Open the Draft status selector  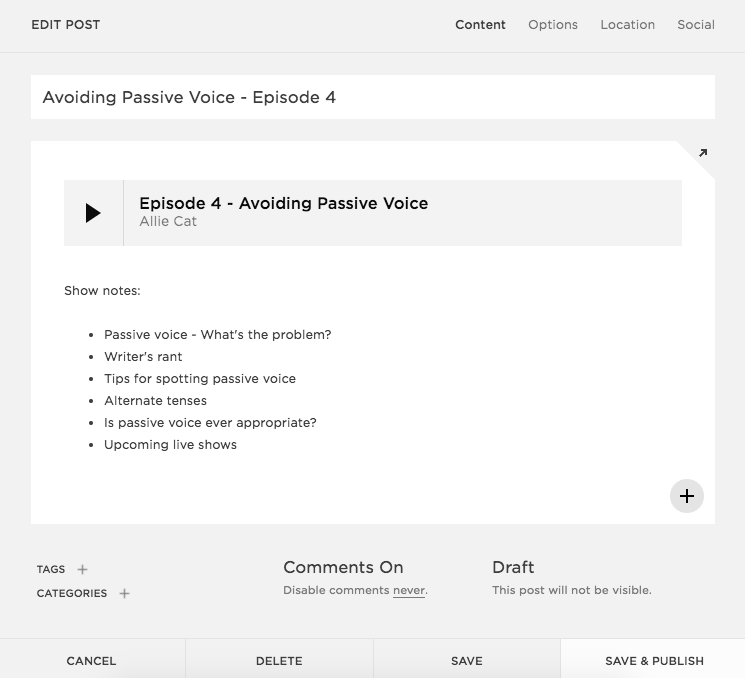coord(513,567)
